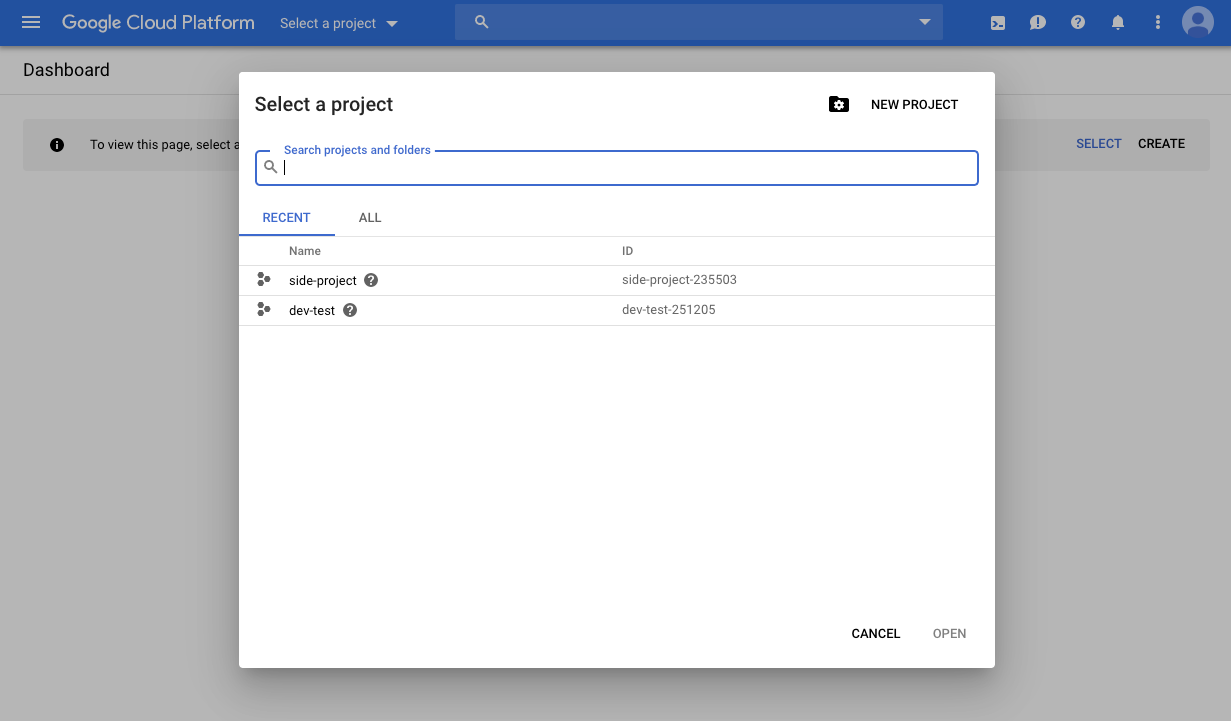The height and width of the screenshot is (721, 1231).
Task: Click the top bar search input
Action: [698, 22]
